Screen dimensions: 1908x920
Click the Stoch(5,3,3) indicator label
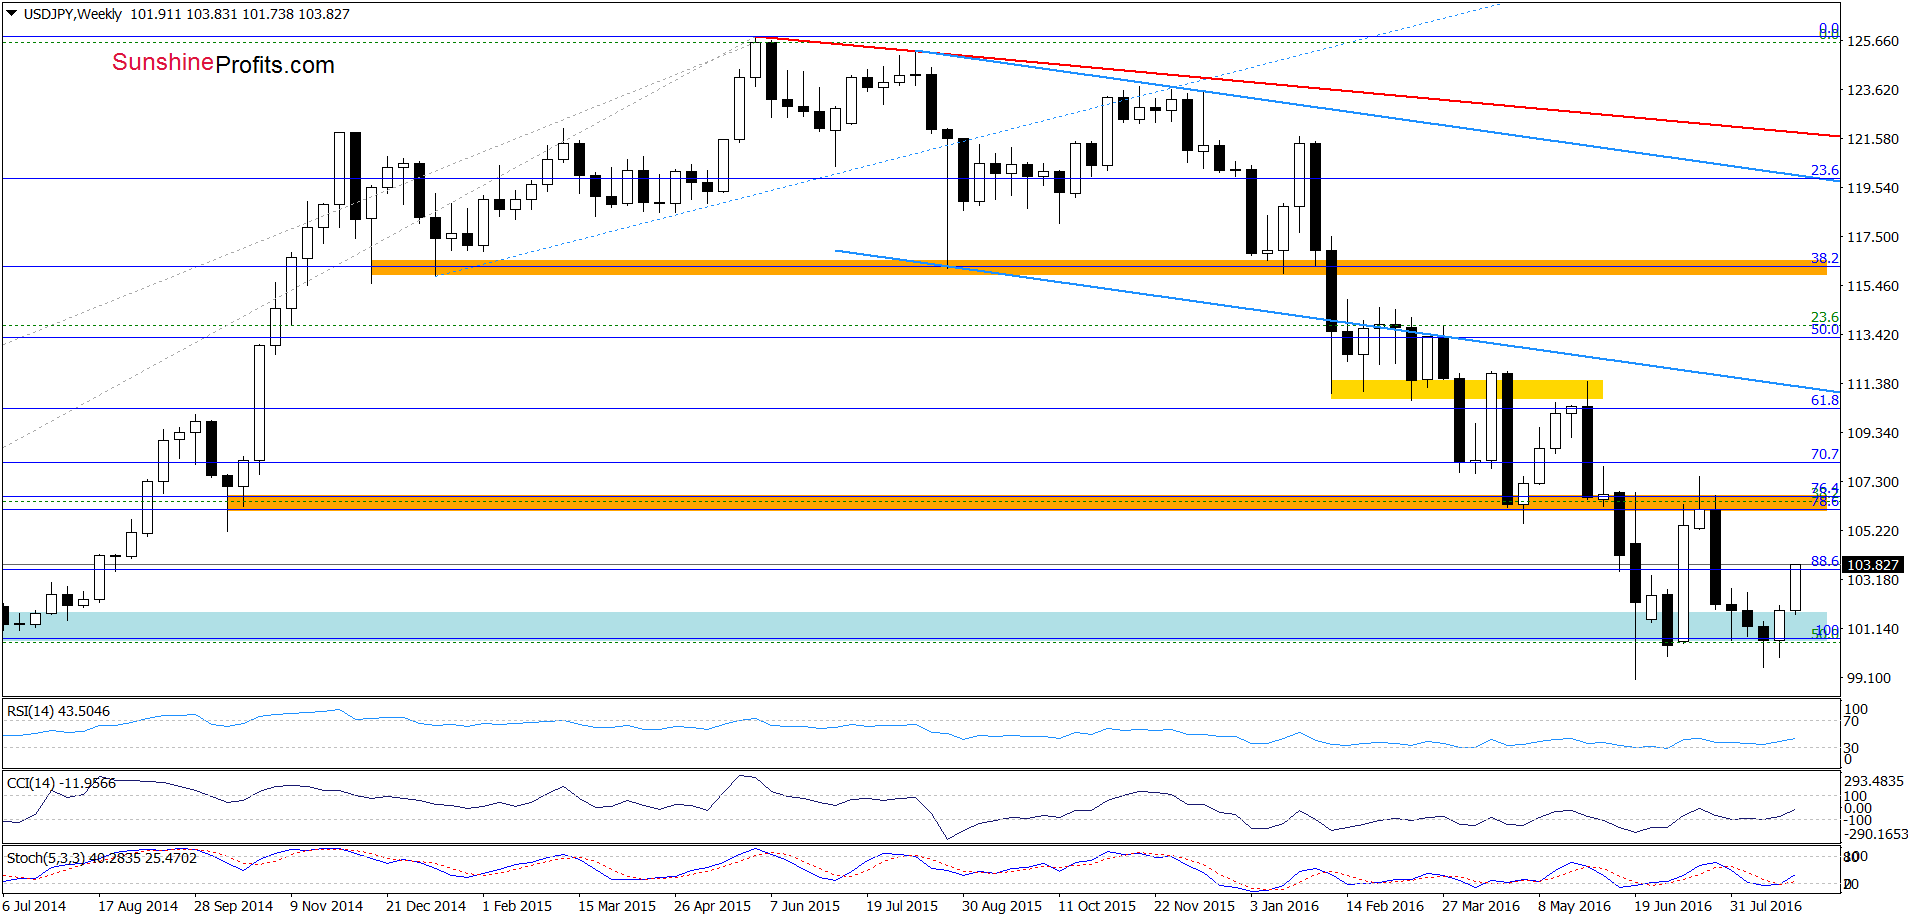pyautogui.click(x=101, y=858)
